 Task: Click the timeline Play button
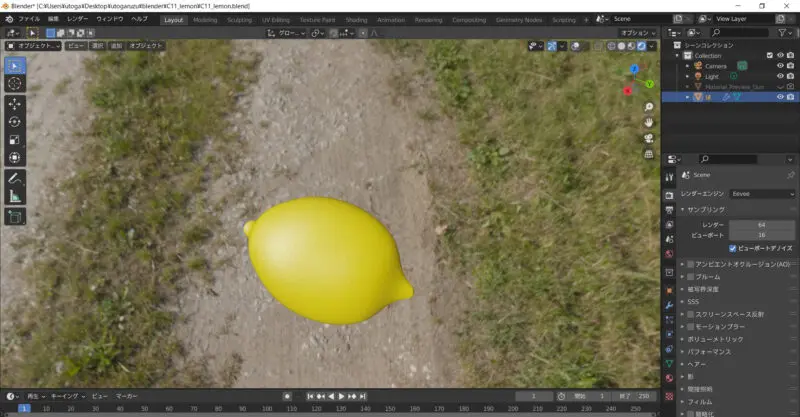pyautogui.click(x=341, y=396)
